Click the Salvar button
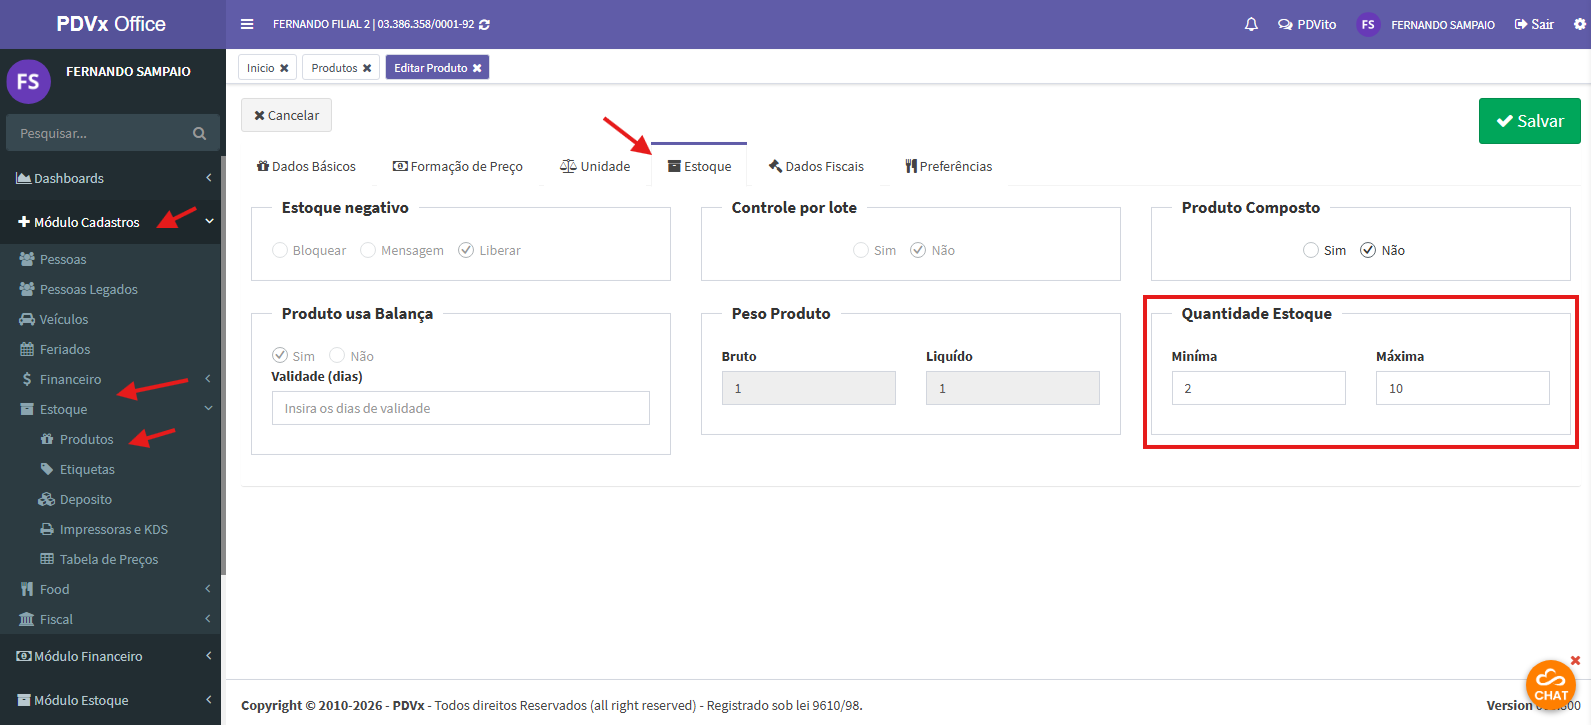The image size is (1591, 725). click(x=1529, y=121)
